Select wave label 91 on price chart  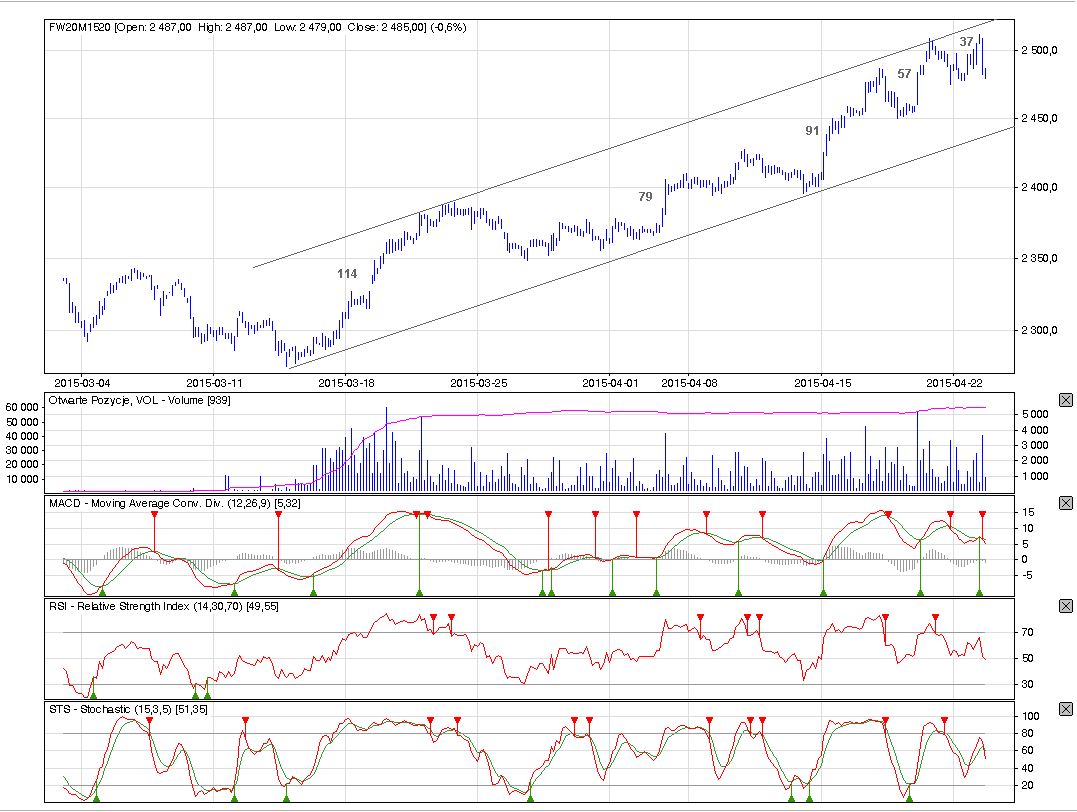coord(812,131)
